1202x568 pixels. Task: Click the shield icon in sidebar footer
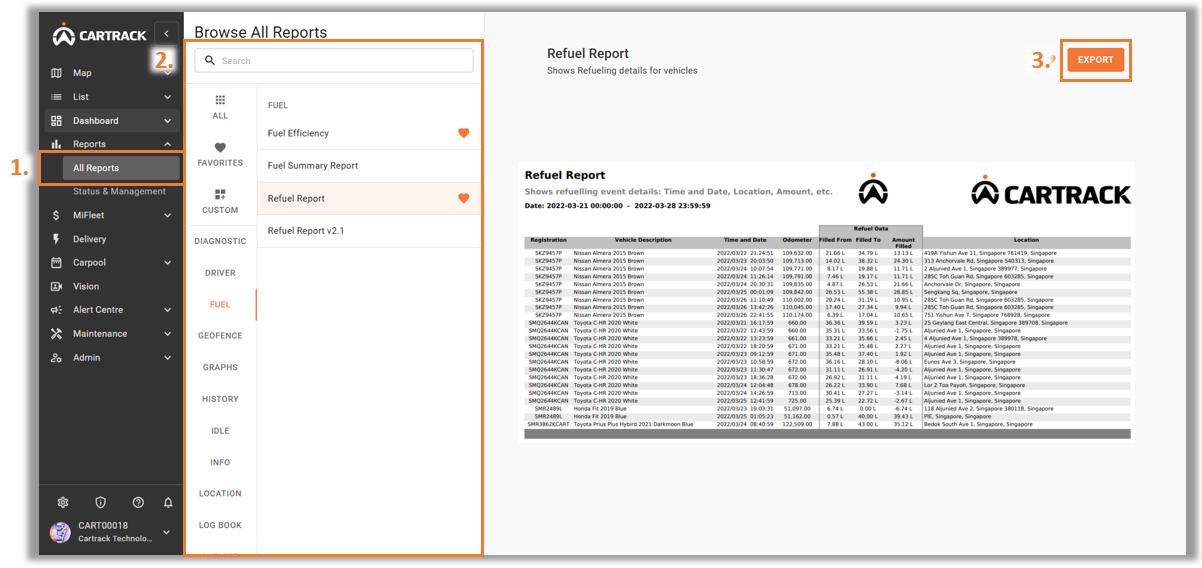[x=100, y=502]
